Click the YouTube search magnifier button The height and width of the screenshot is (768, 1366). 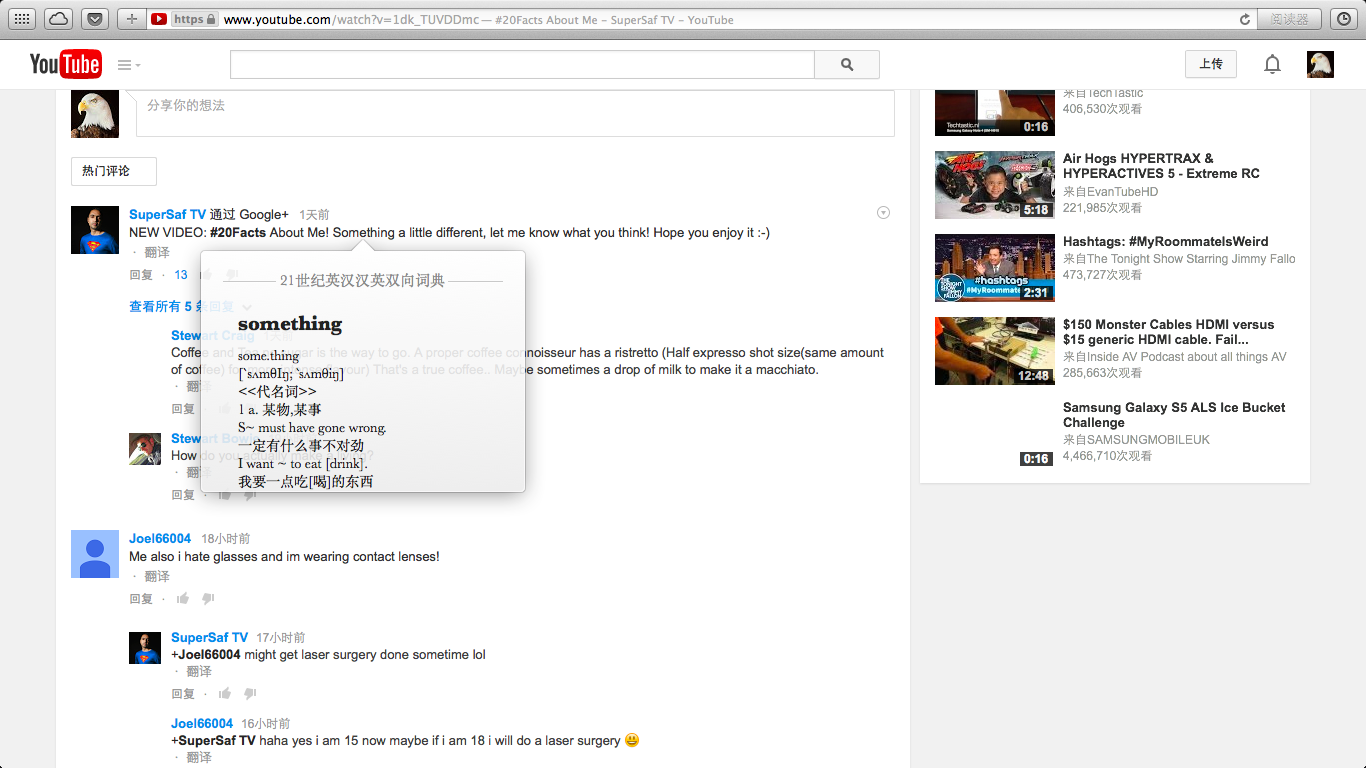pos(847,64)
